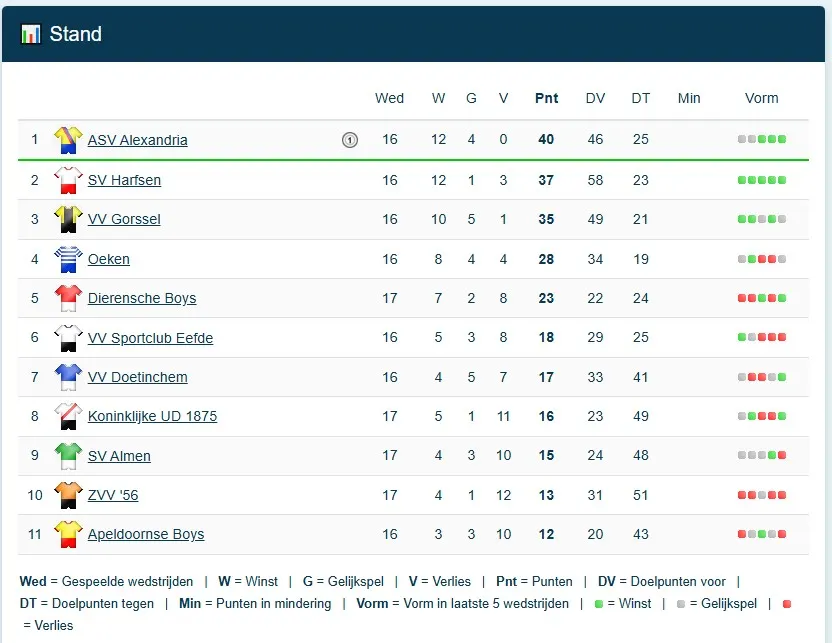Open the ASV Alexandria team link

(138, 140)
